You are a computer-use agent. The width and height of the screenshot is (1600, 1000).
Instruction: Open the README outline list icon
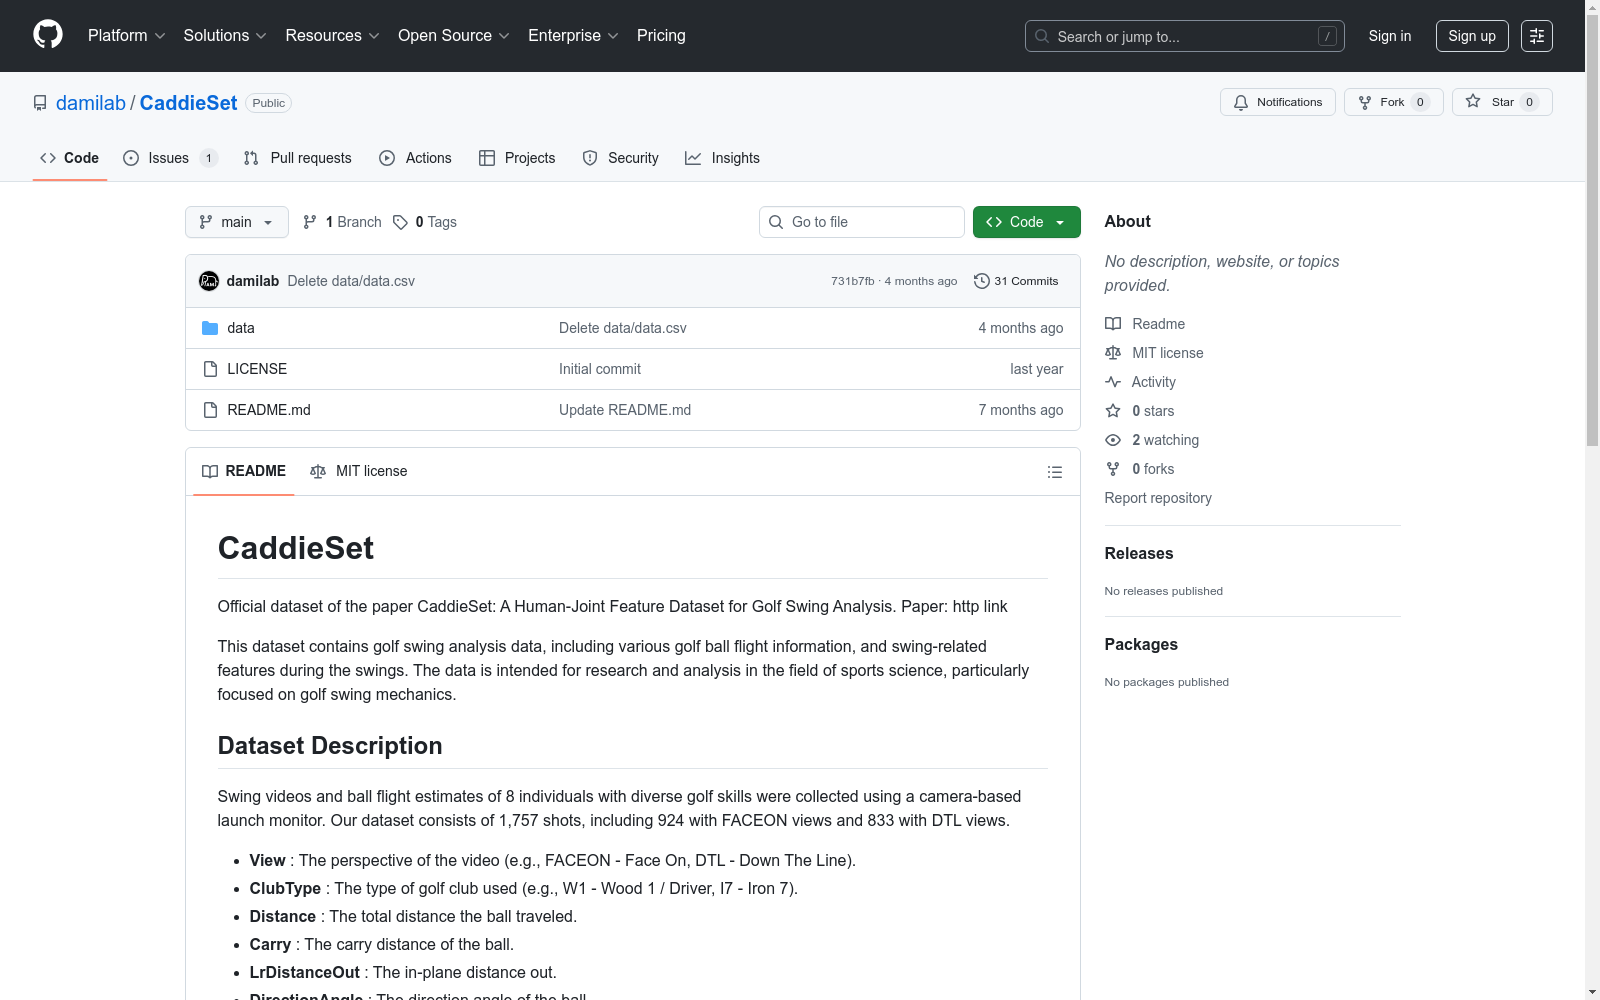pos(1055,472)
